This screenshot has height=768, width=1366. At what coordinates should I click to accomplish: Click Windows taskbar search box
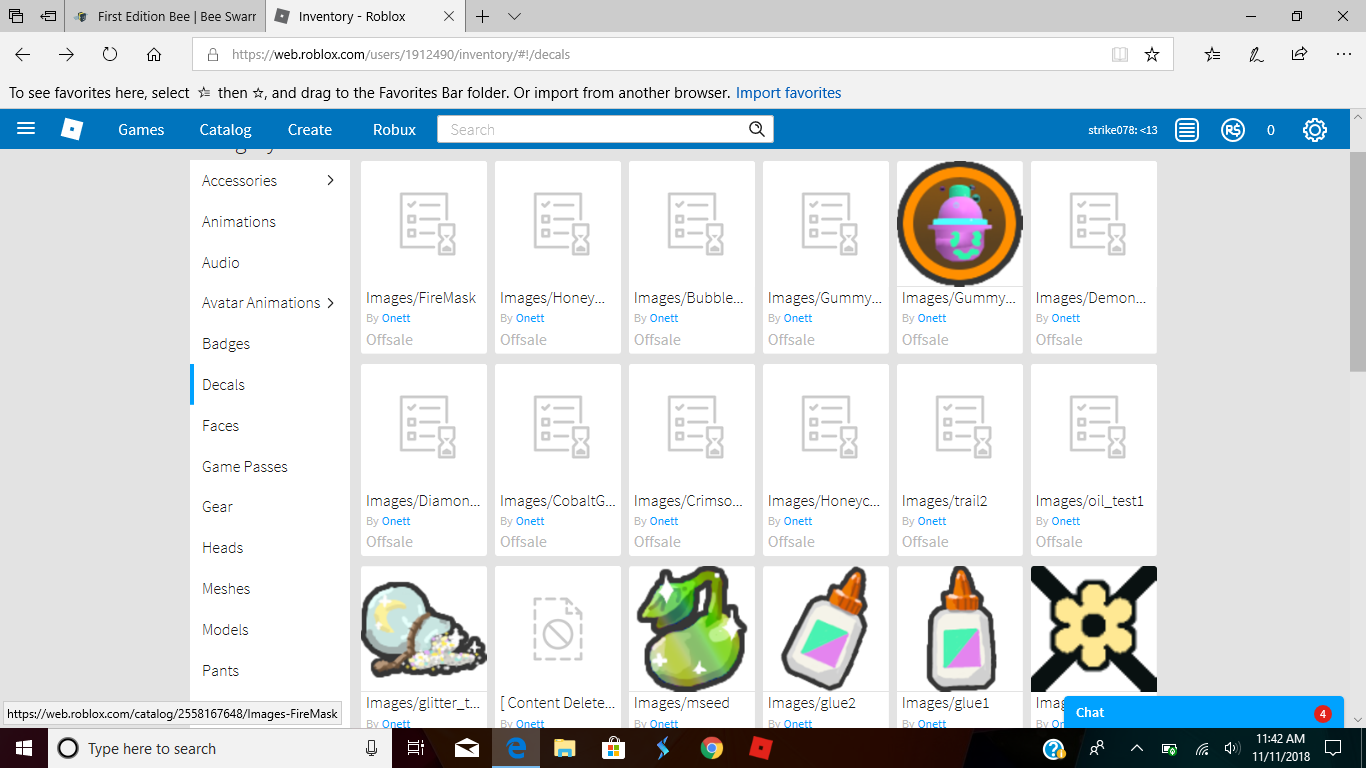[x=220, y=748]
